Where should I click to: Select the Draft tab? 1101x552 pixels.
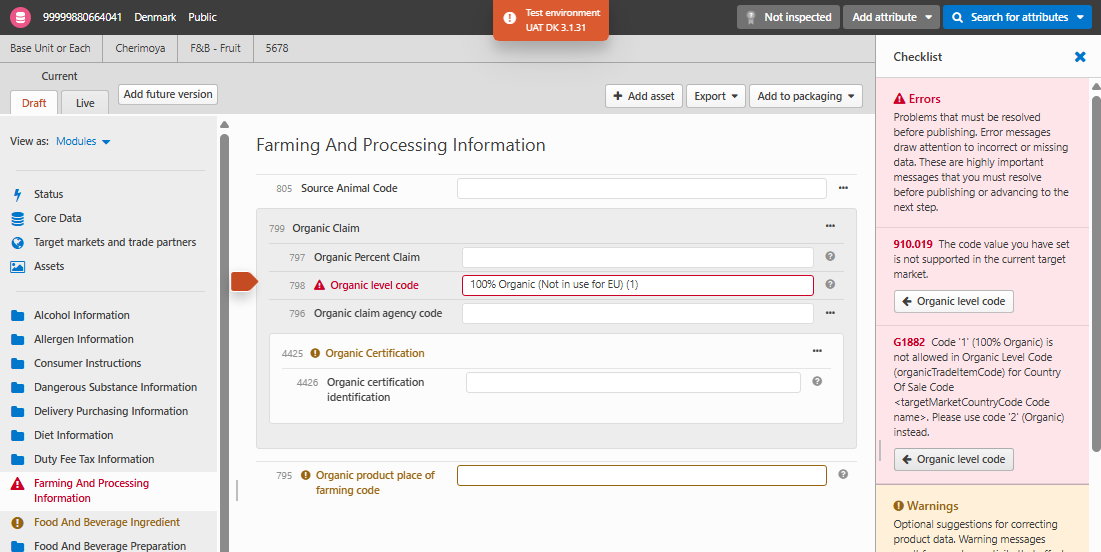(x=34, y=103)
